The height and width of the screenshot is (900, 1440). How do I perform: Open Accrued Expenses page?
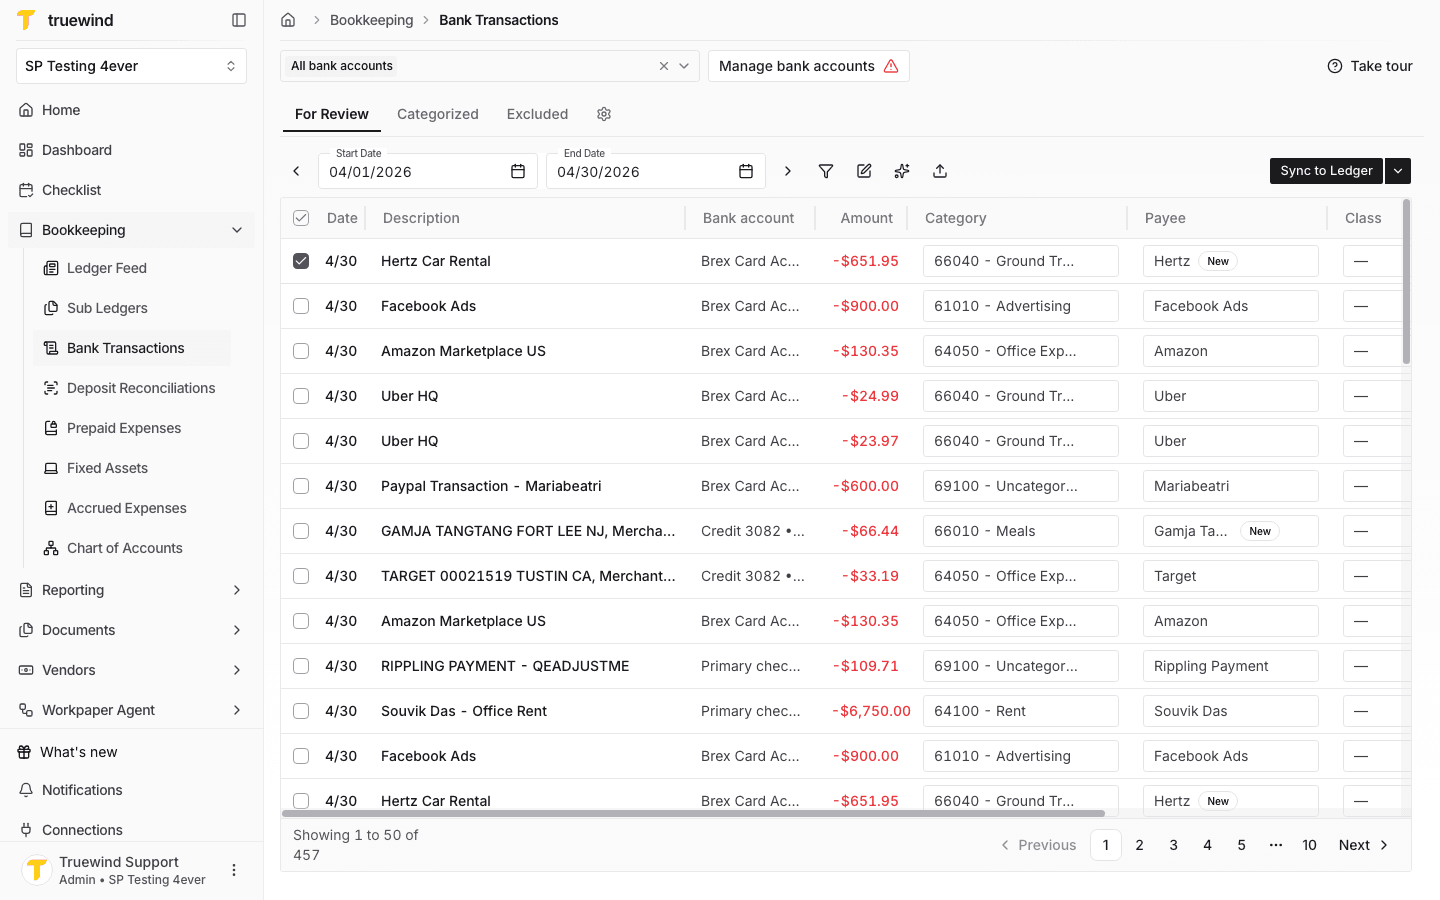(x=132, y=508)
